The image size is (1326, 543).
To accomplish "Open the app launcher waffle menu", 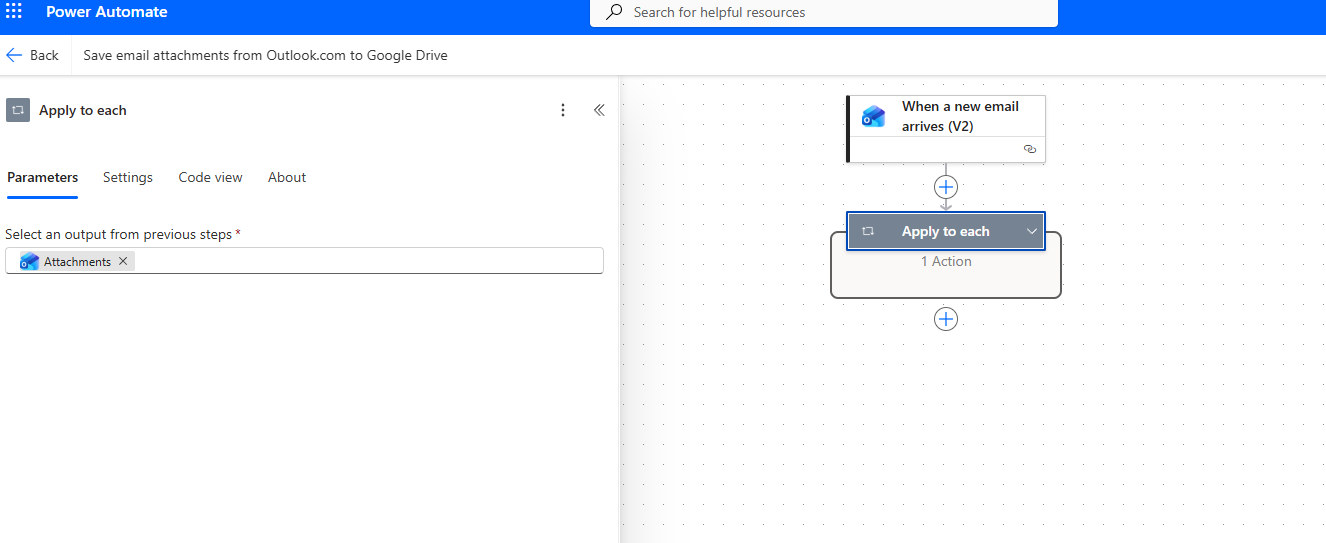I will point(14,12).
